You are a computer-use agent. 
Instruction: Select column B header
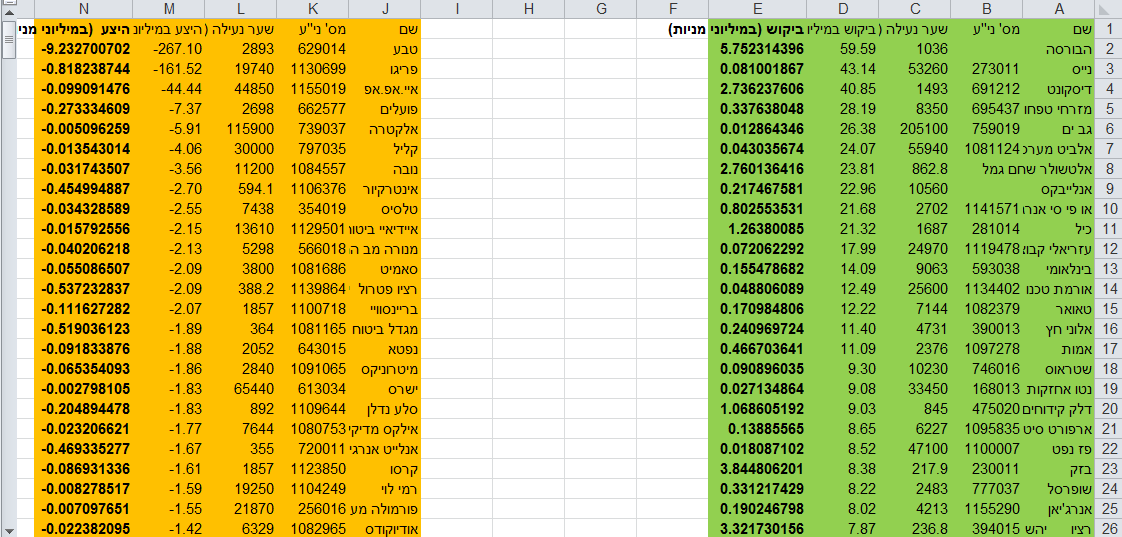coord(987,9)
